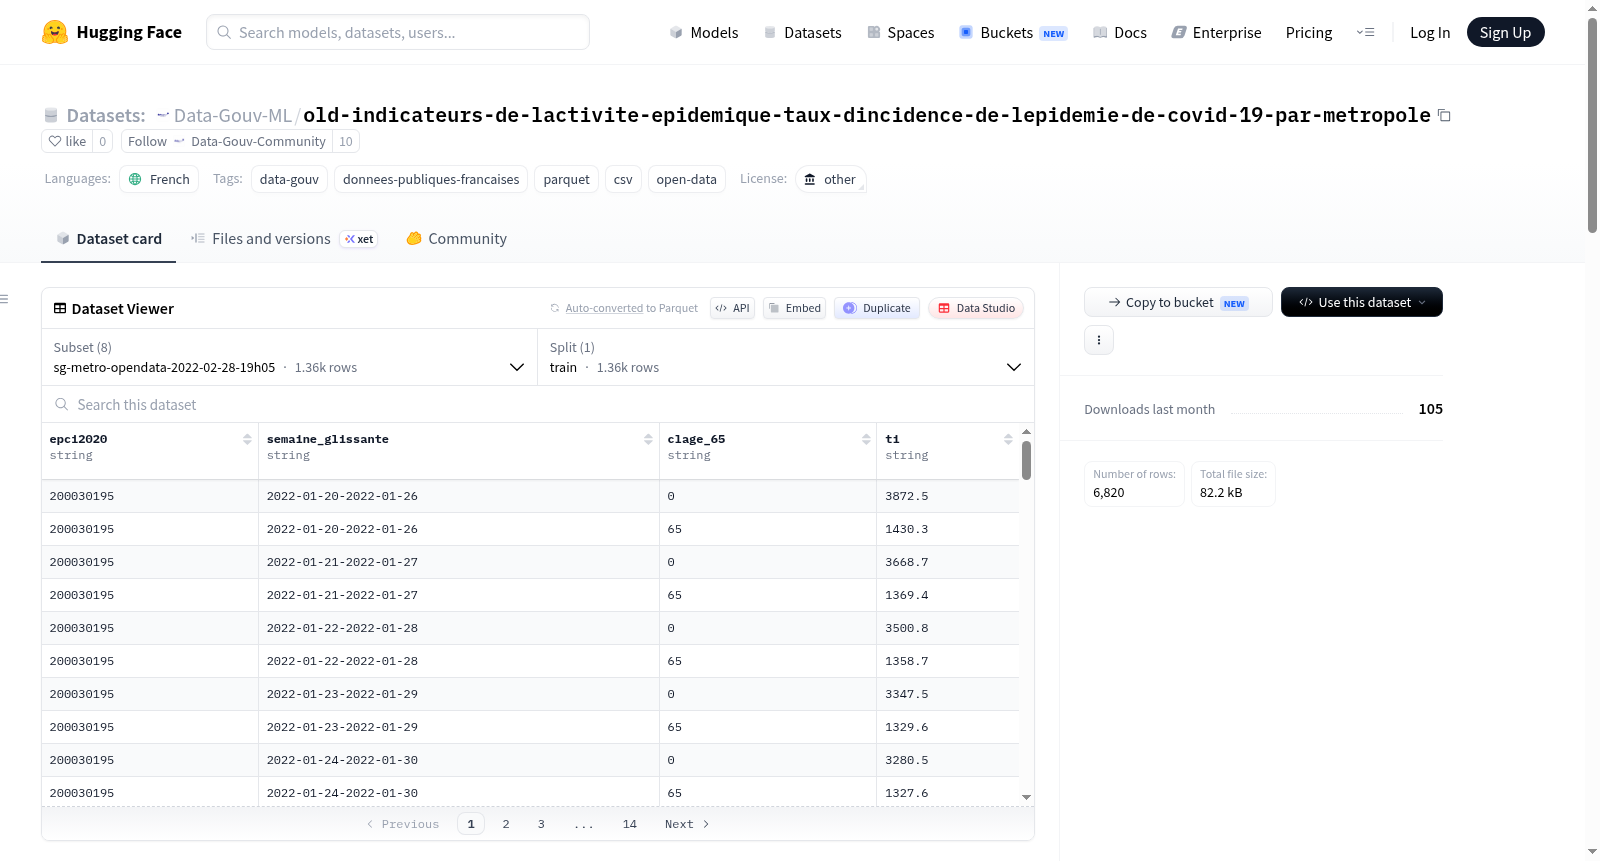Click the sort arrows on epci2020 column
Viewport: 1600px width, 861px height.
pyautogui.click(x=247, y=439)
